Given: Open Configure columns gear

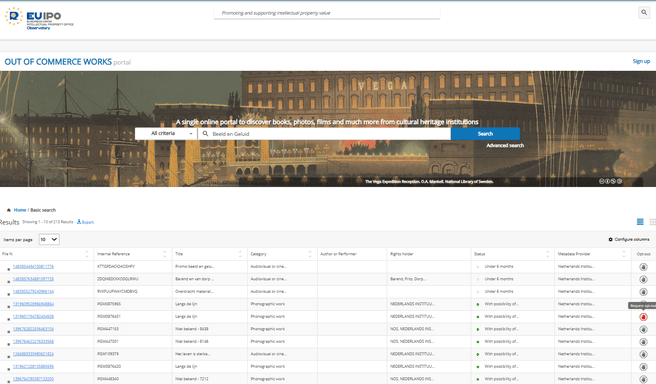Looking at the screenshot, I should coord(610,239).
